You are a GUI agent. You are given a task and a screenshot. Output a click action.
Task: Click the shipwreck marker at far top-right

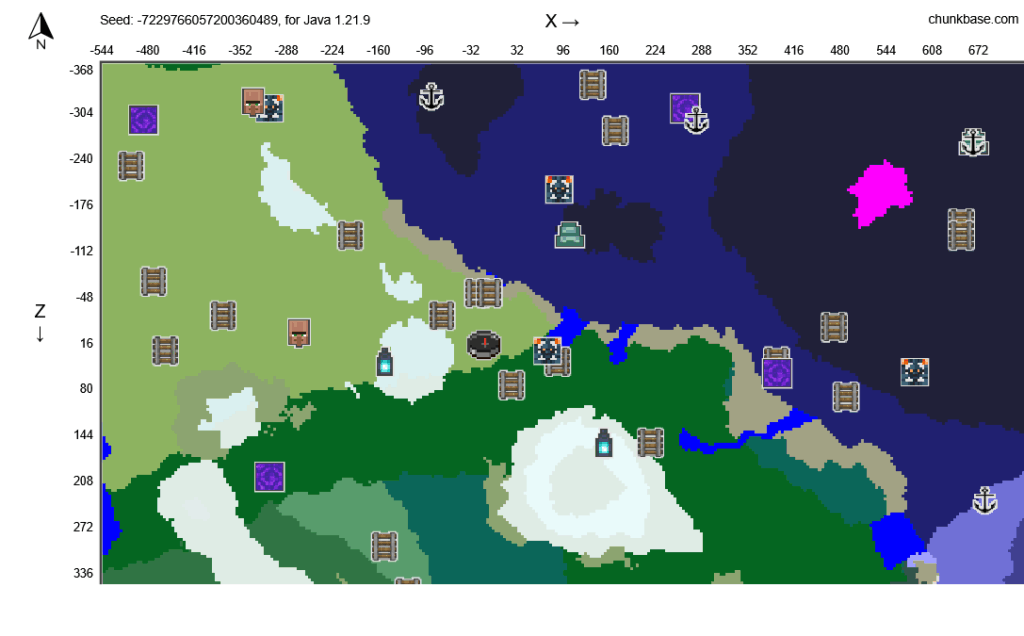(973, 143)
